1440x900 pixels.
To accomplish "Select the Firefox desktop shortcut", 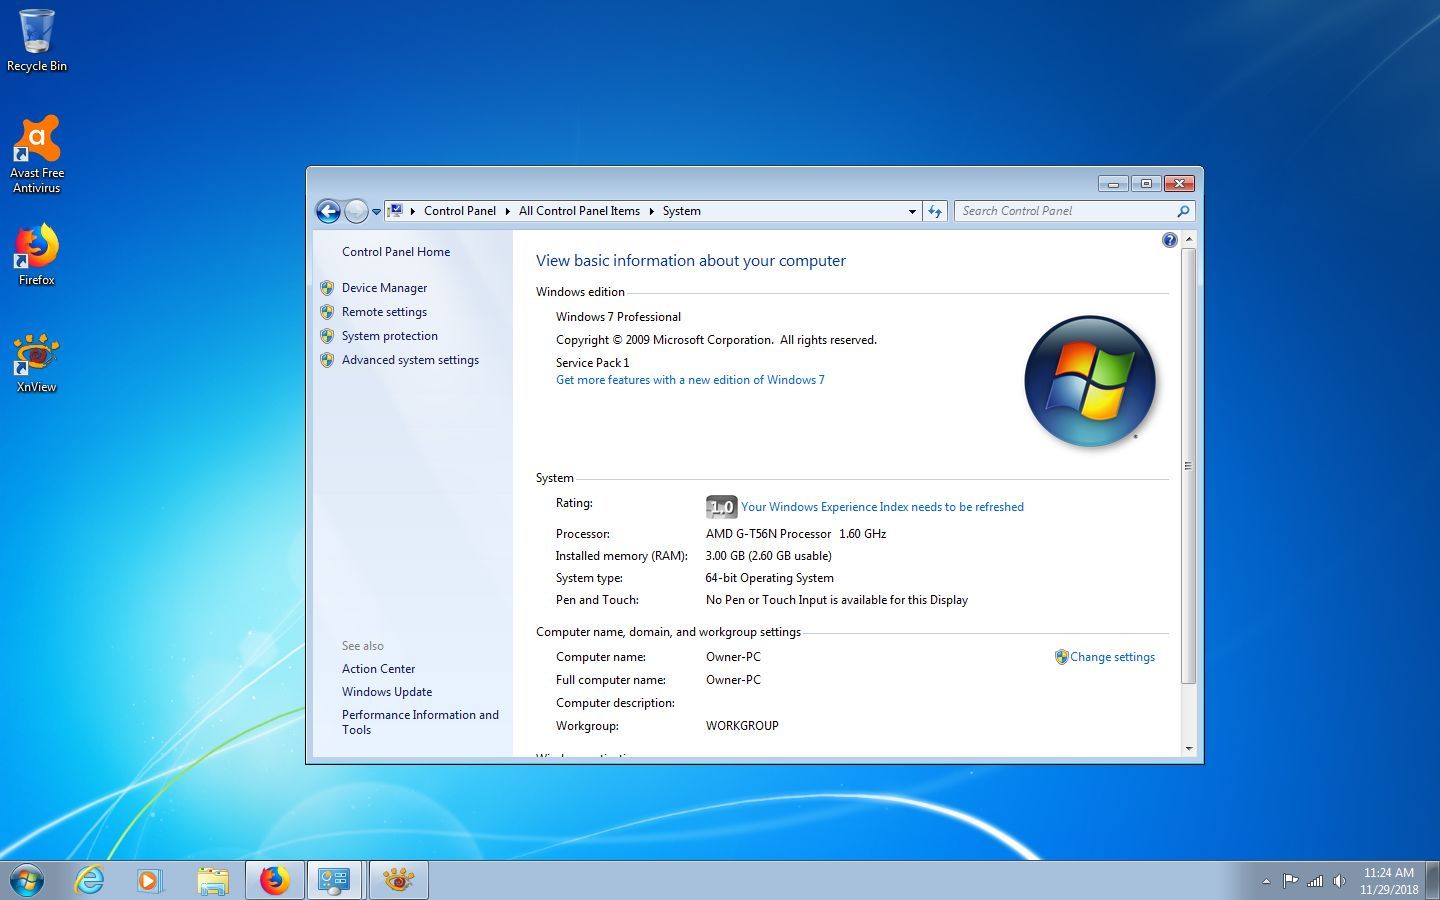I will coord(37,255).
